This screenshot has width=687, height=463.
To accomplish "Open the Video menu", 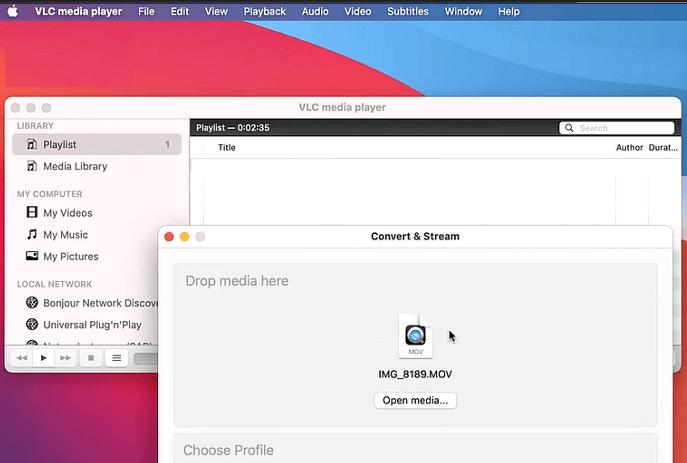I will [x=358, y=11].
